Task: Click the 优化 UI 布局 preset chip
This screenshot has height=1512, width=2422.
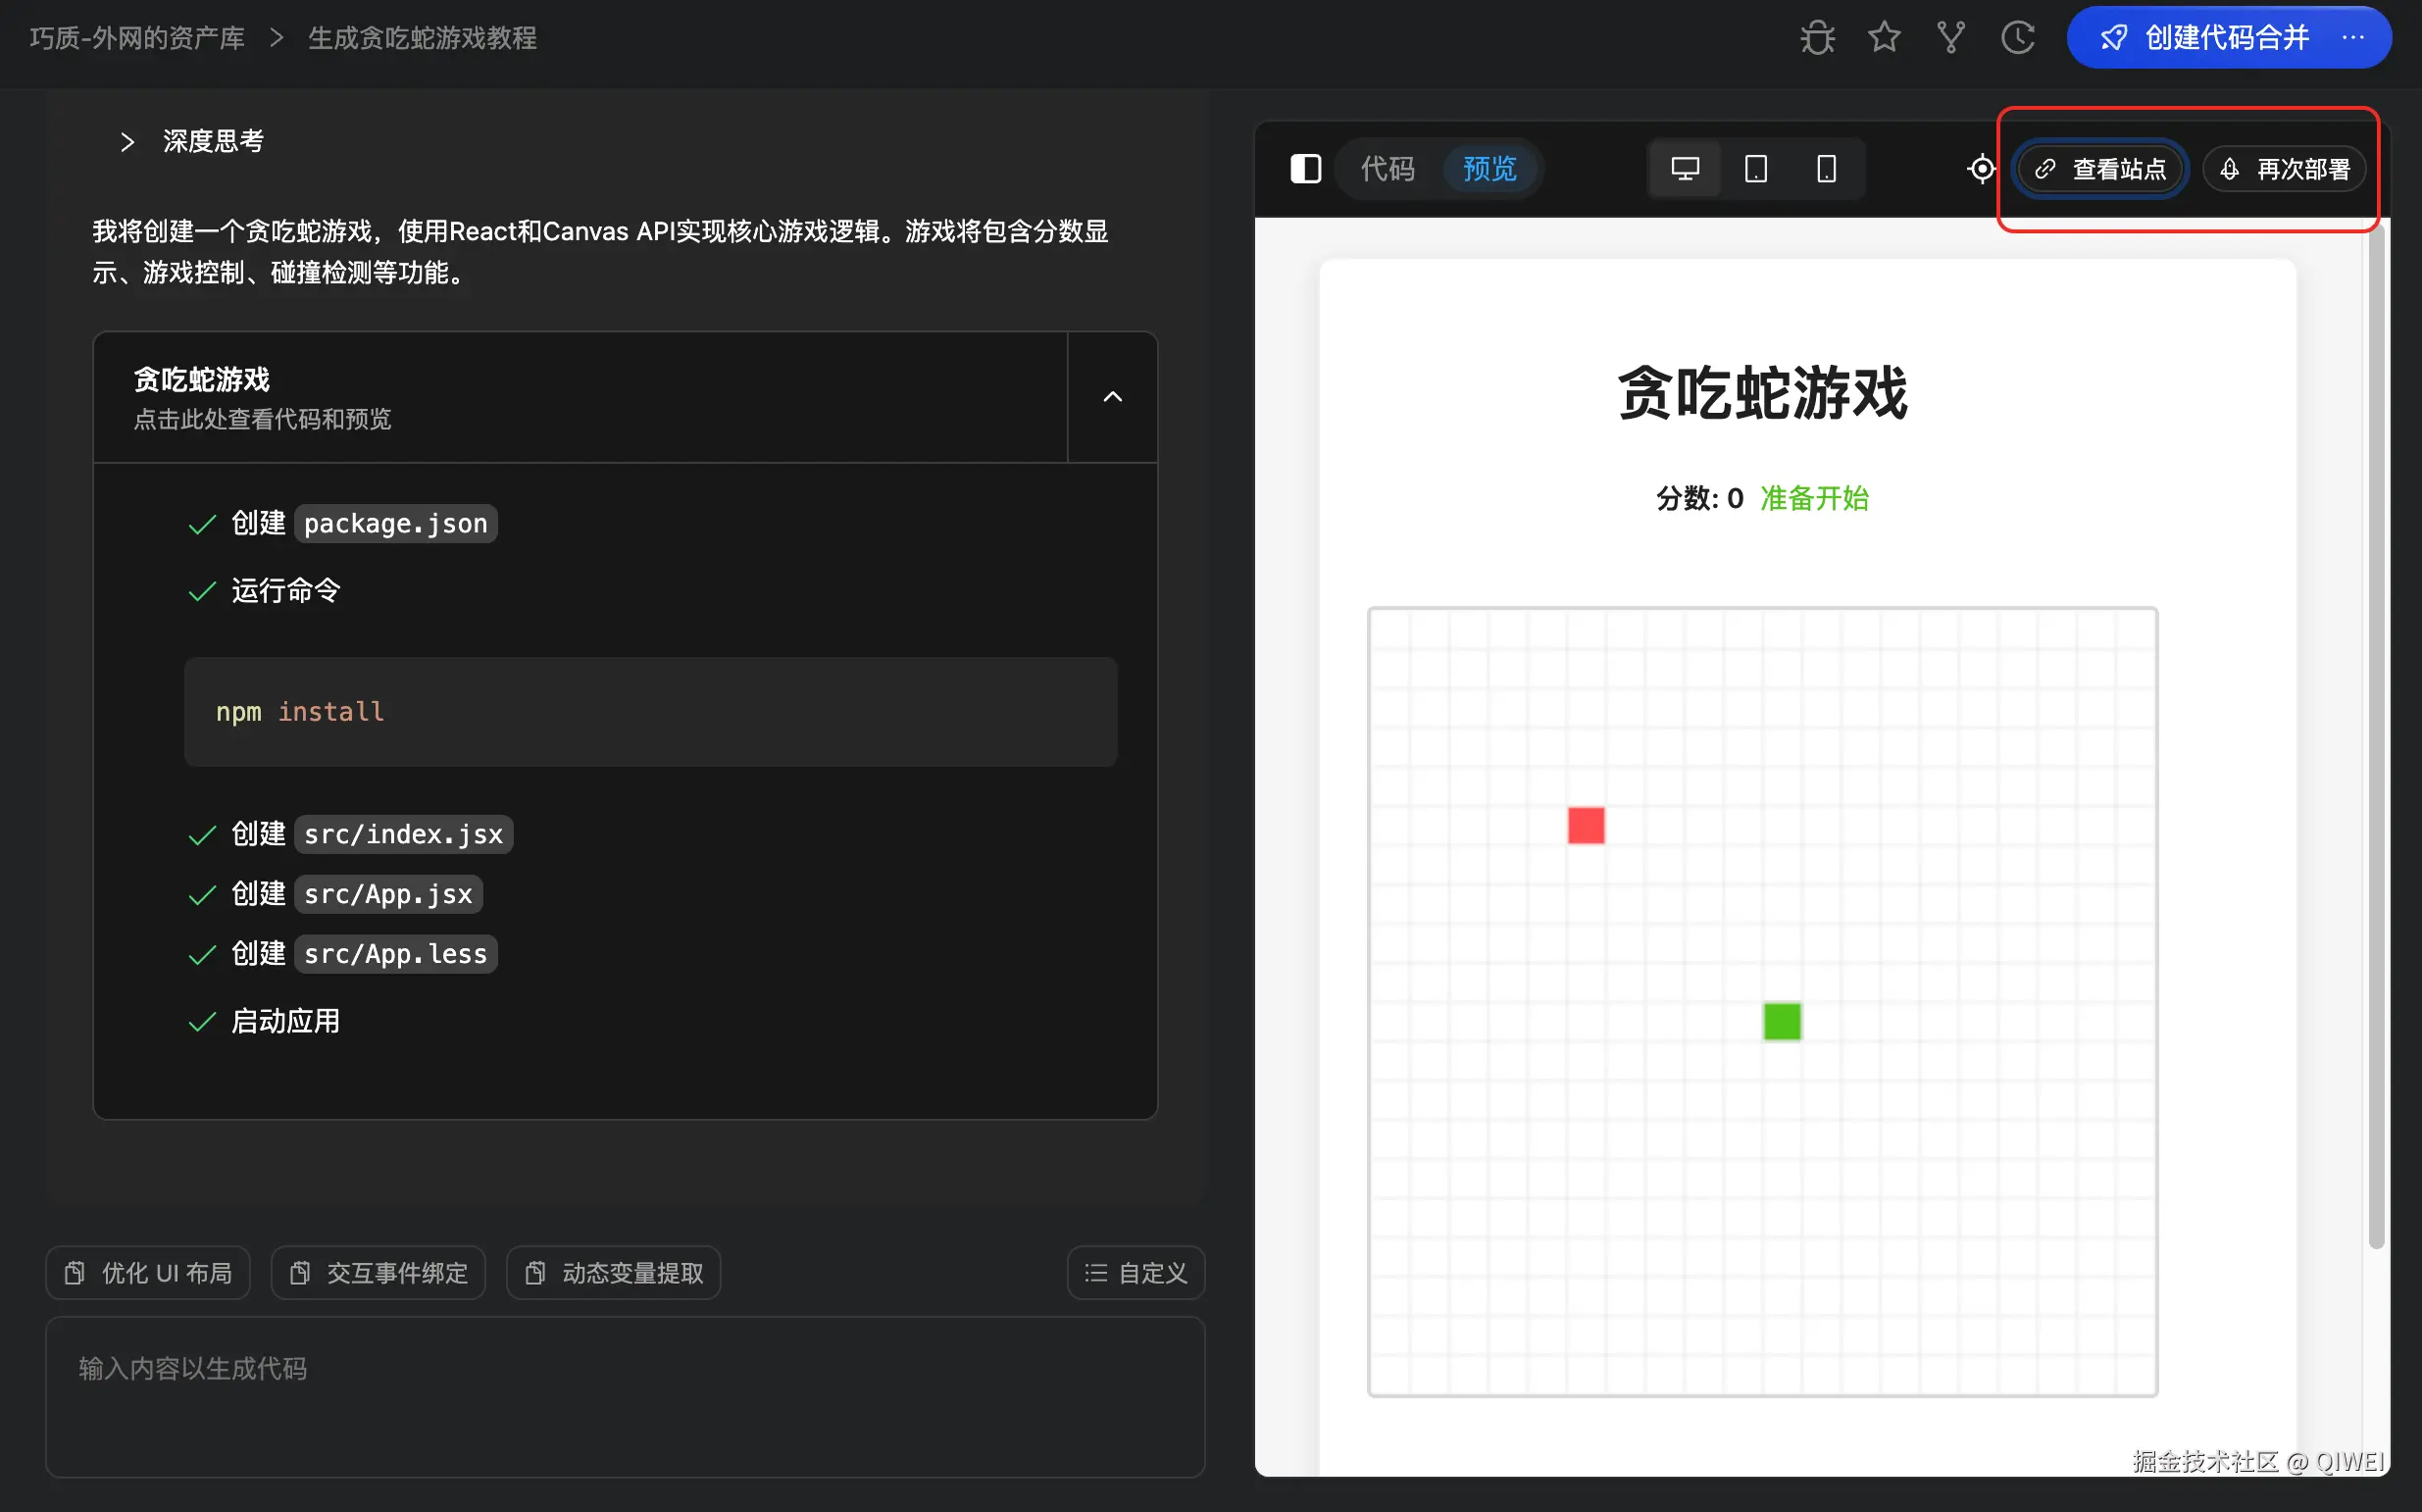Action: (x=148, y=1273)
